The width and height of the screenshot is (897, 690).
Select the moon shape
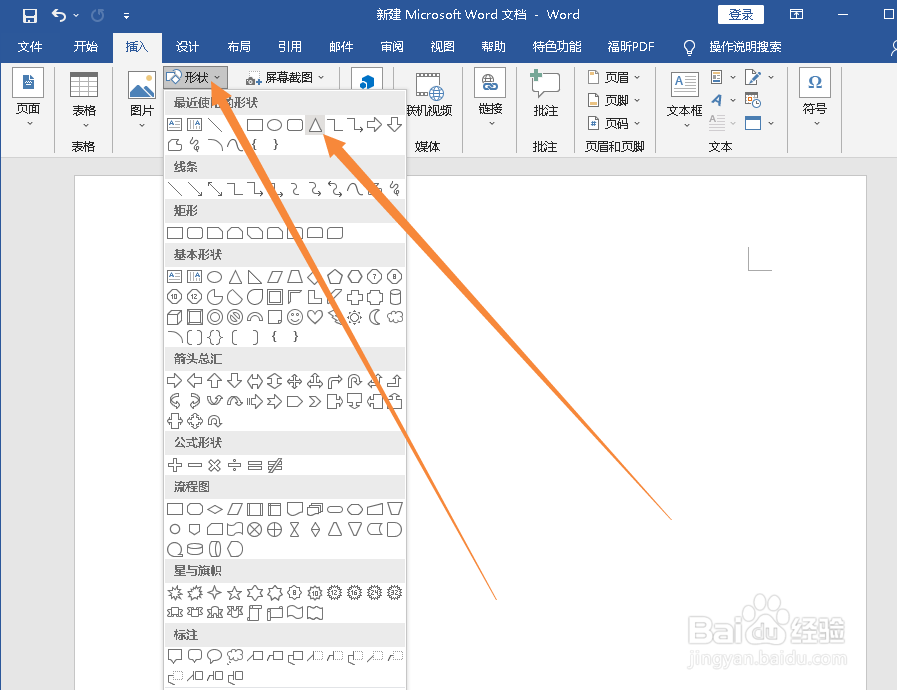pyautogui.click(x=375, y=317)
